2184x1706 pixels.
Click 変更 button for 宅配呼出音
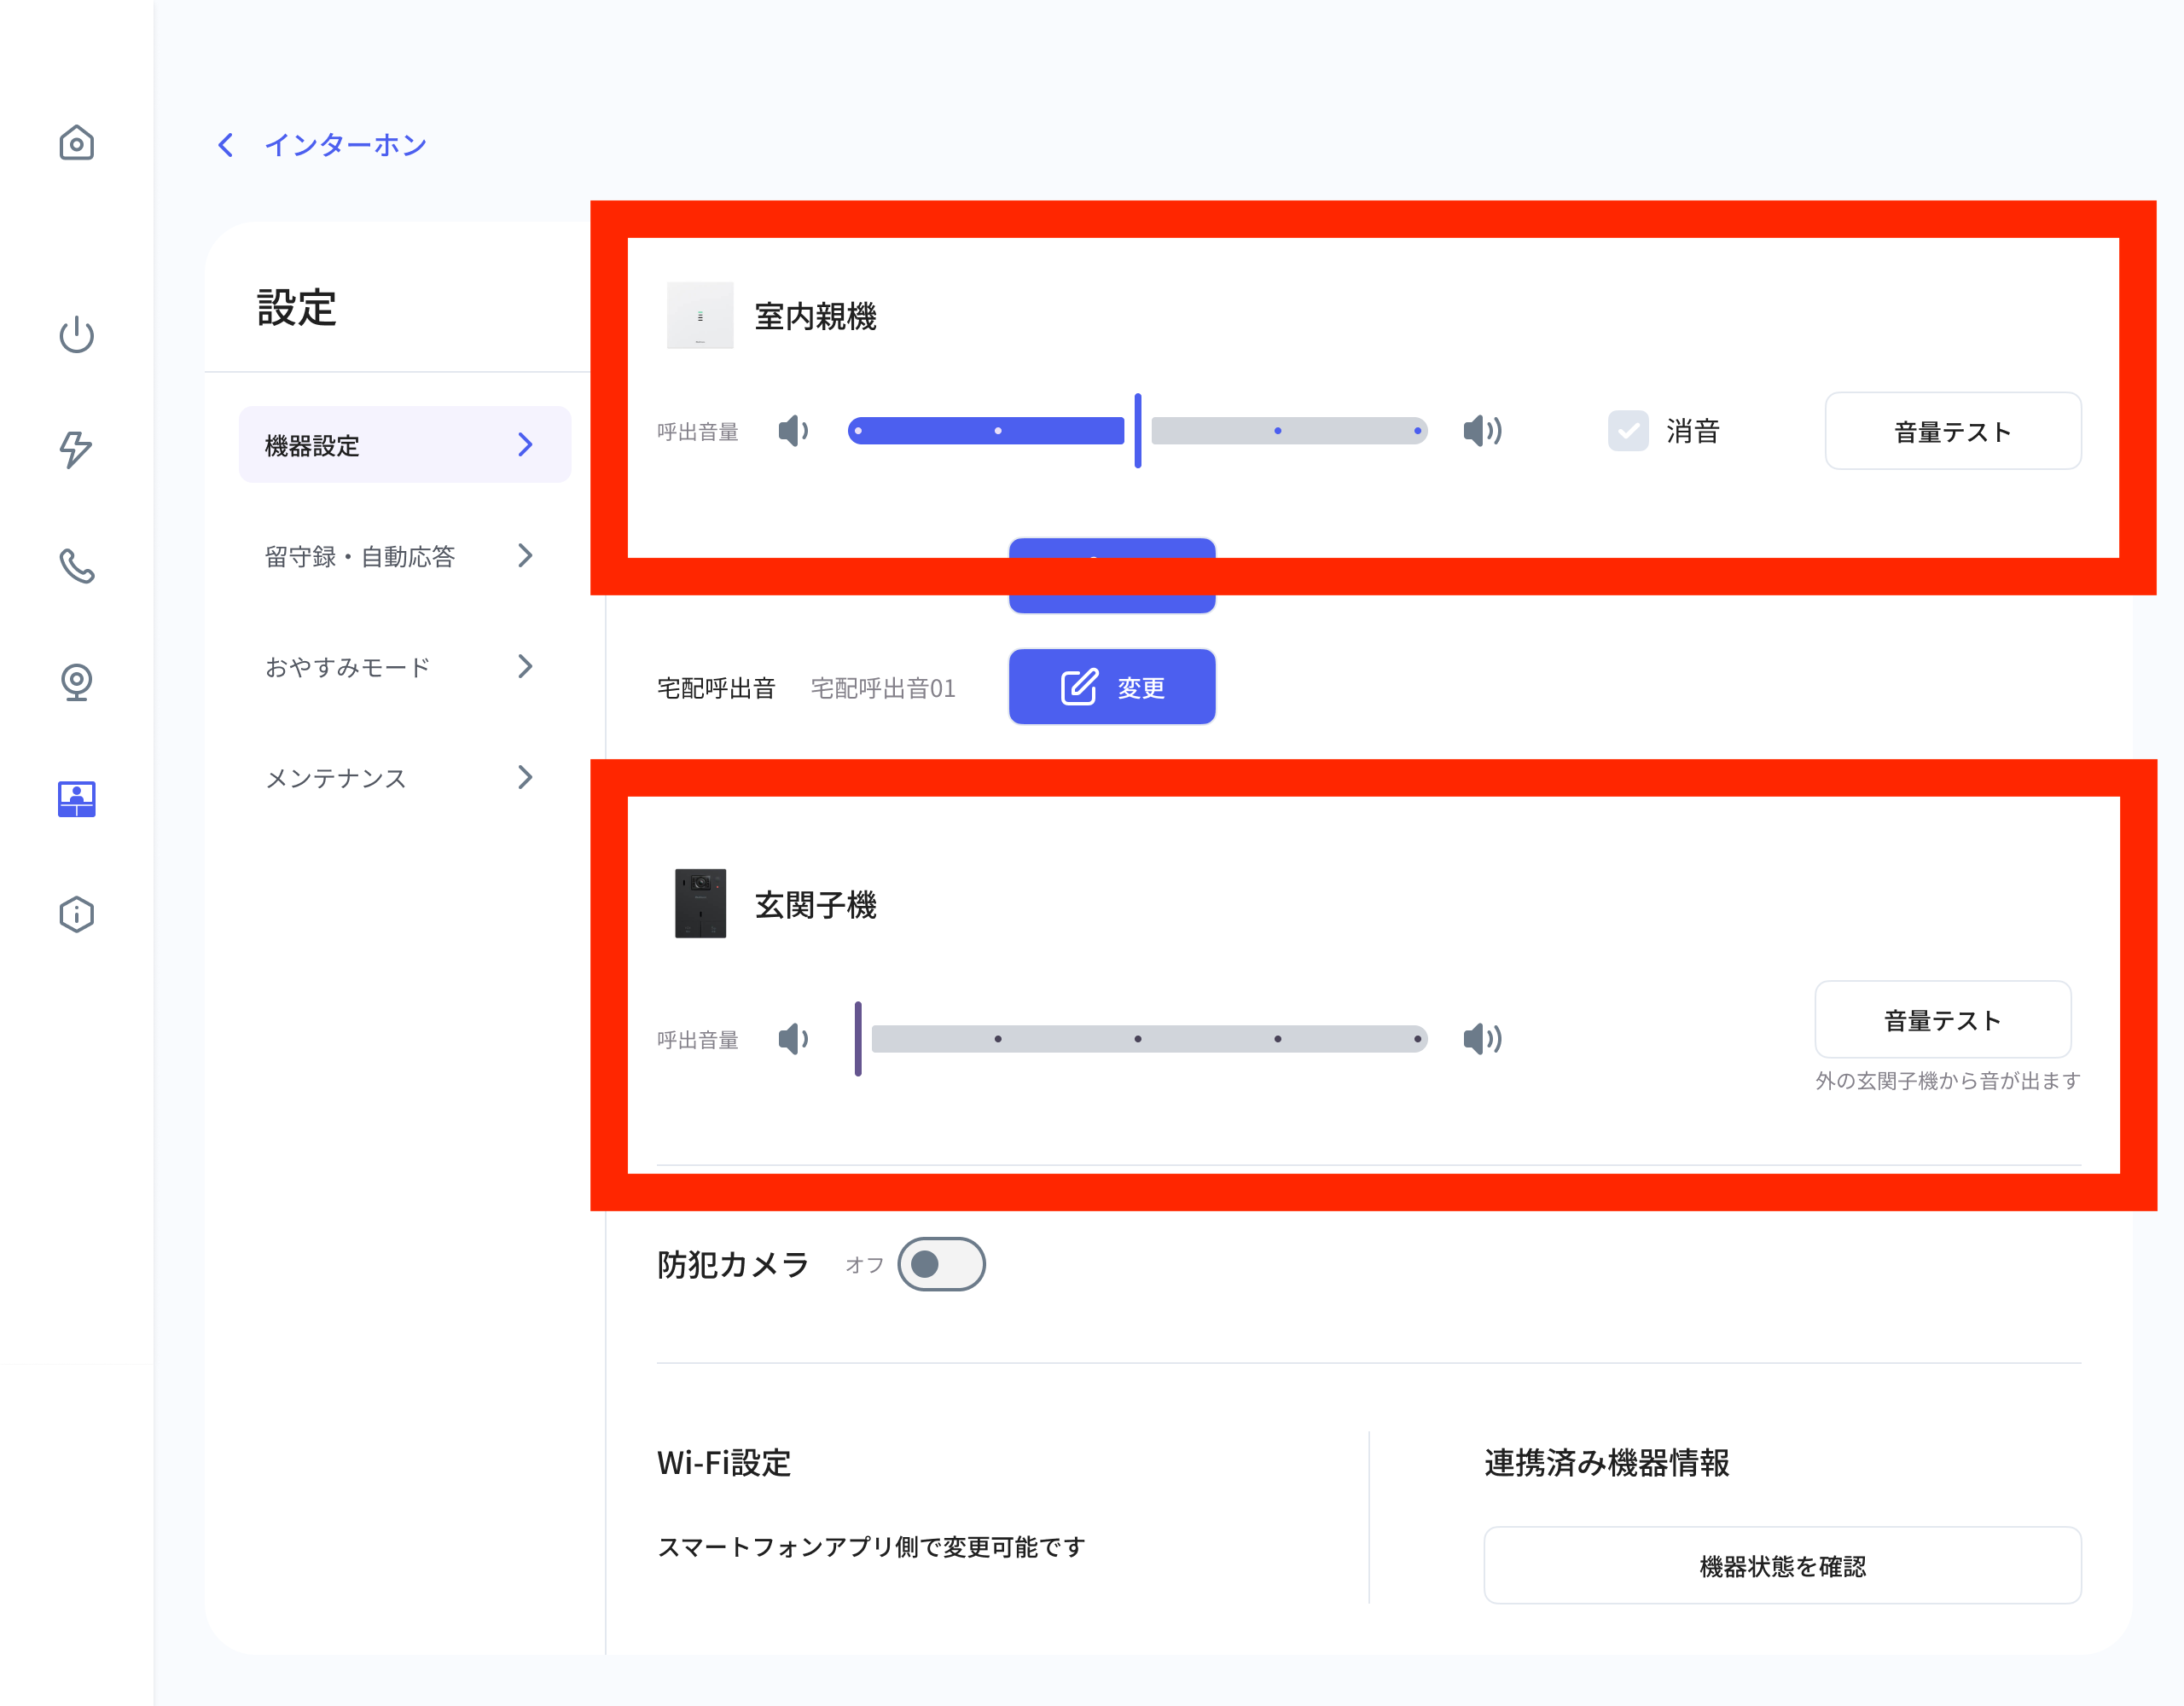pyautogui.click(x=1112, y=687)
